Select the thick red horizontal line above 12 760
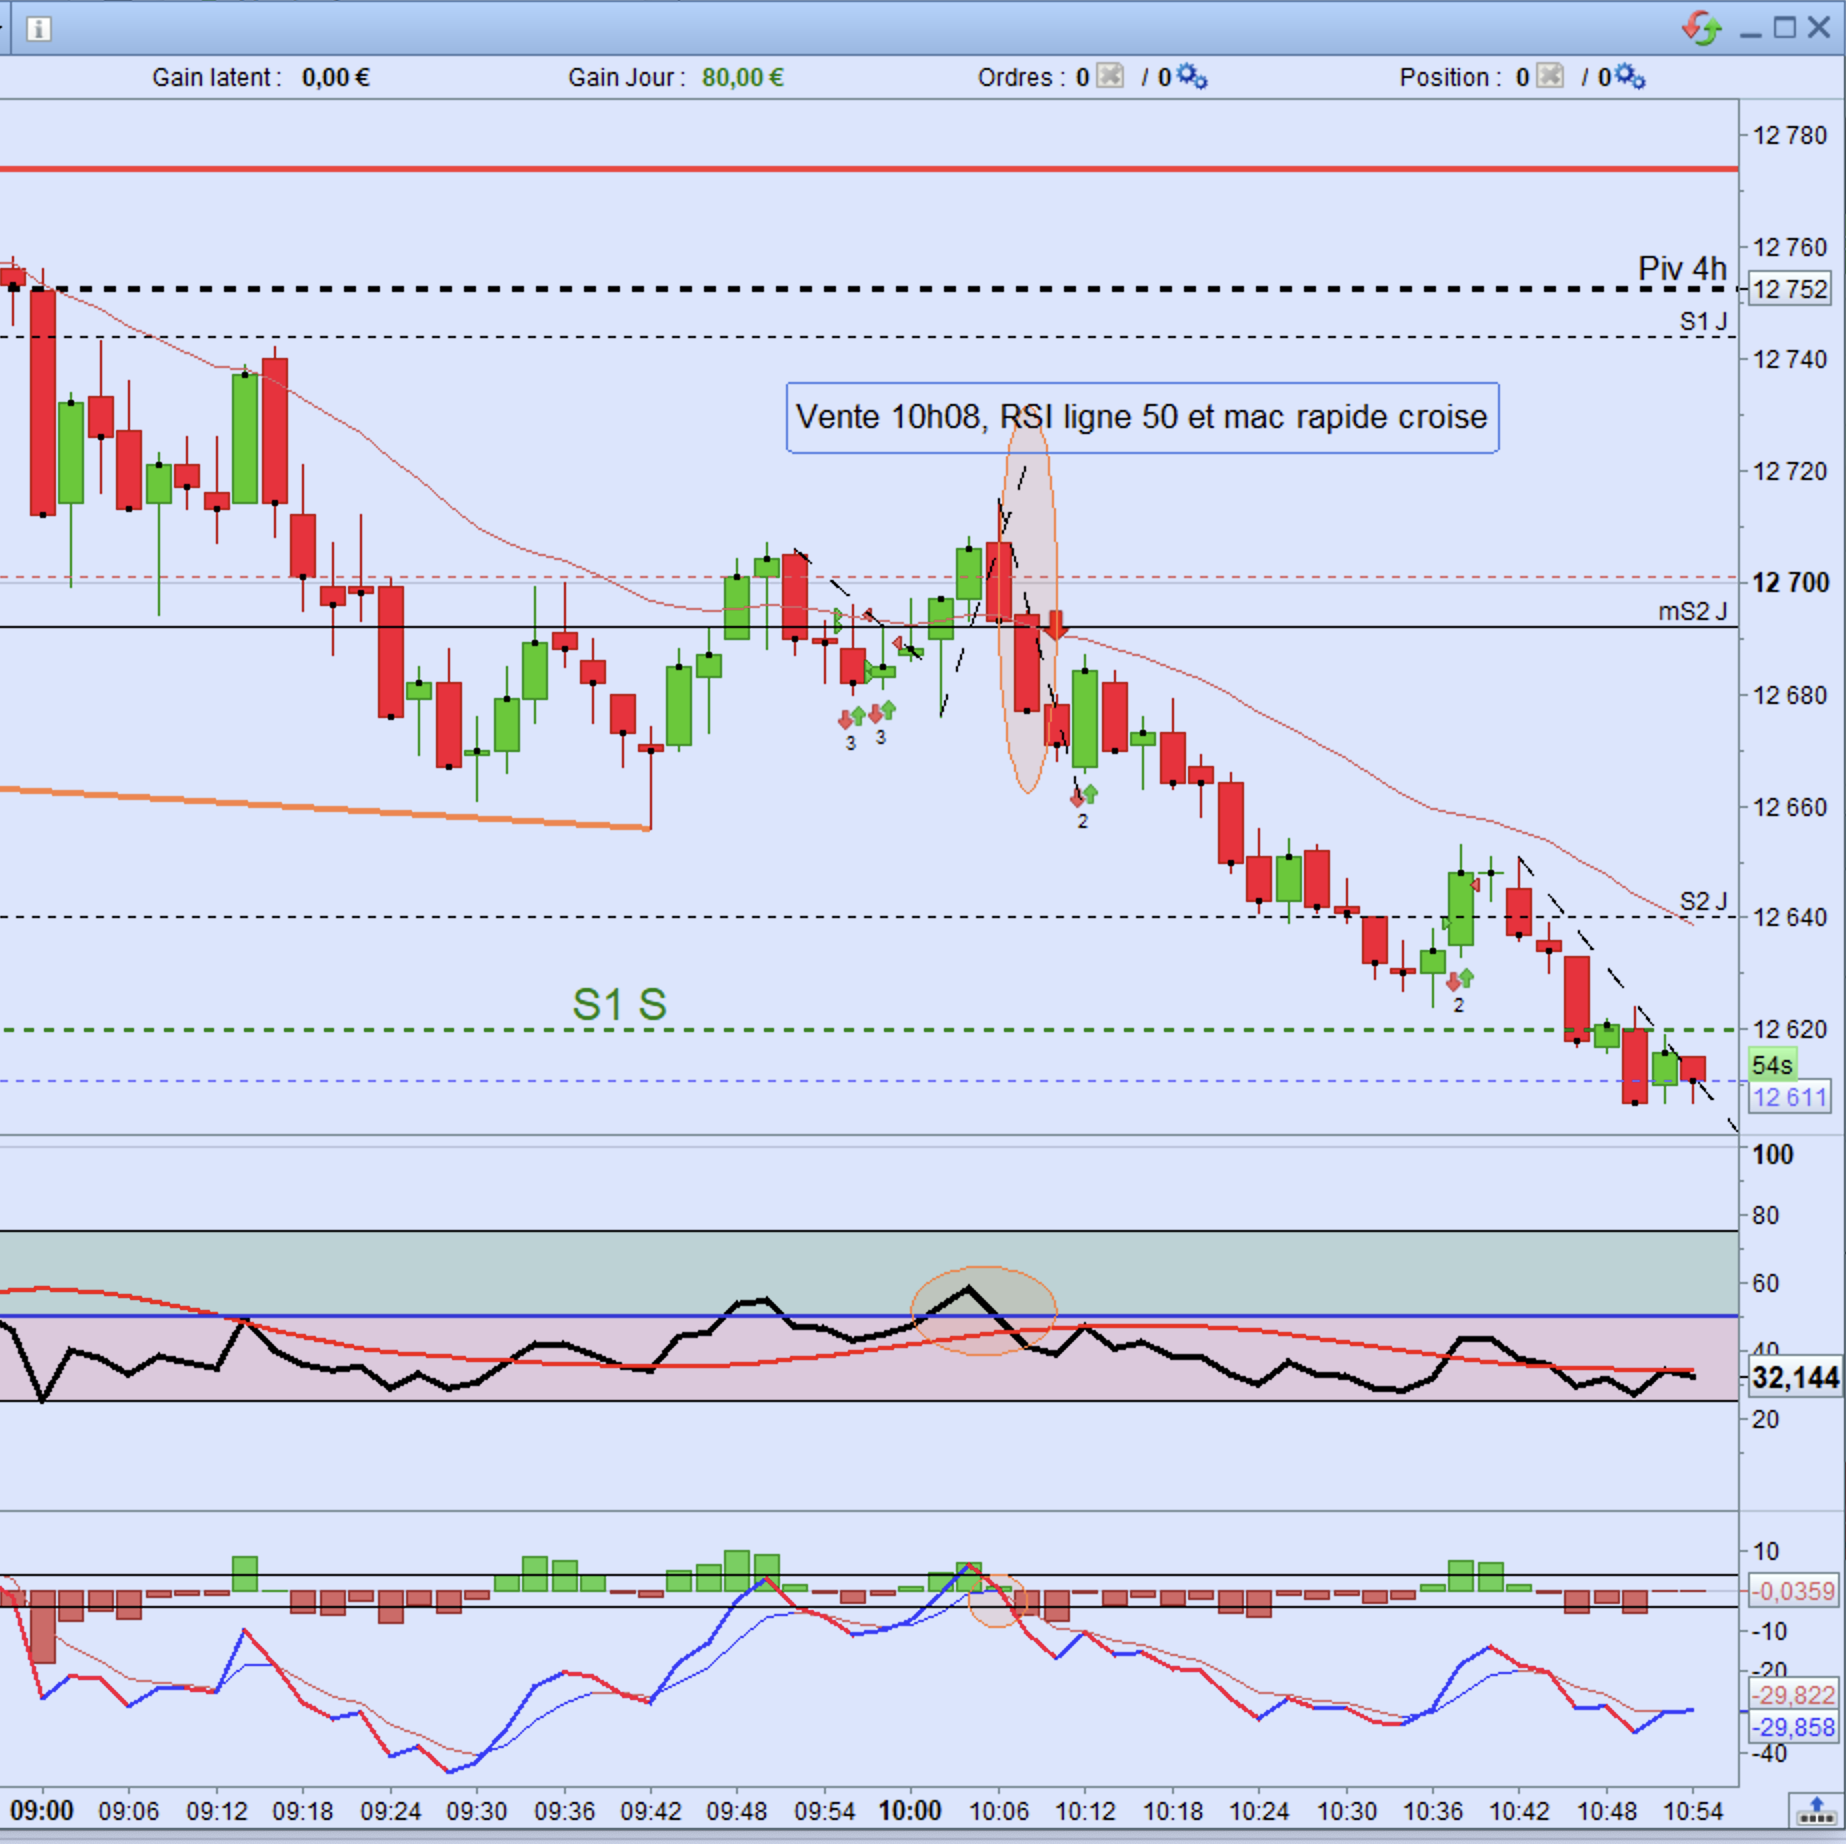1846x1844 pixels. [868, 169]
